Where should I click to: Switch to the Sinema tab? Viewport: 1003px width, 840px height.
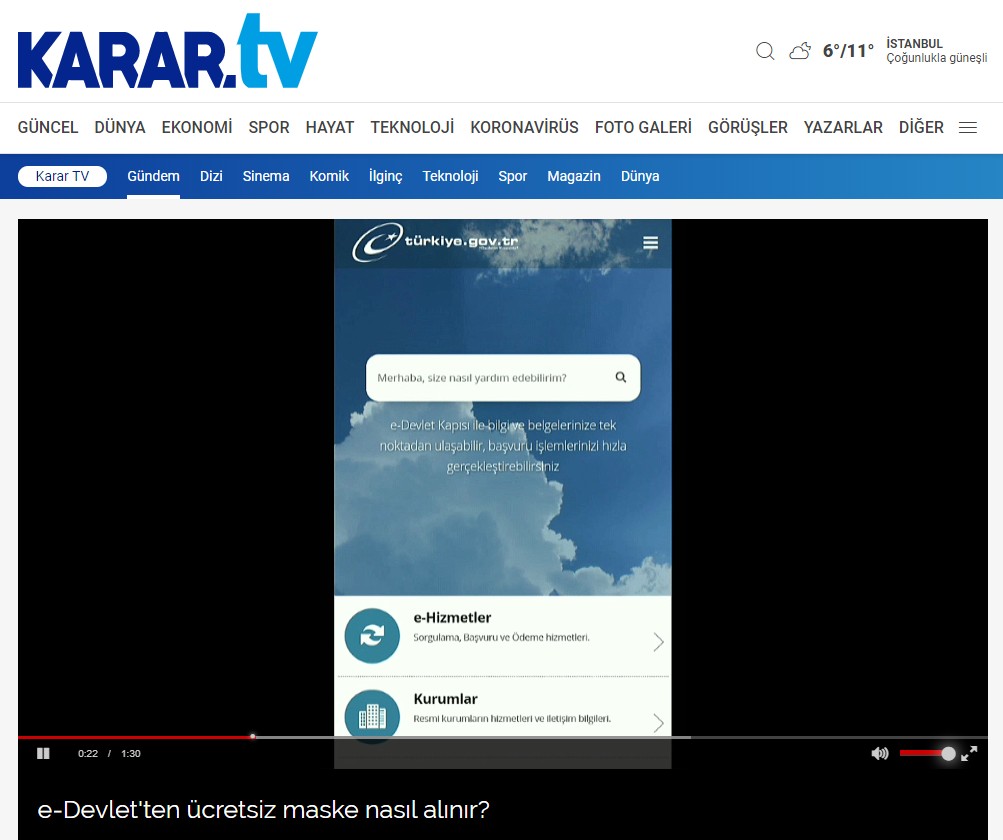pyautogui.click(x=266, y=176)
